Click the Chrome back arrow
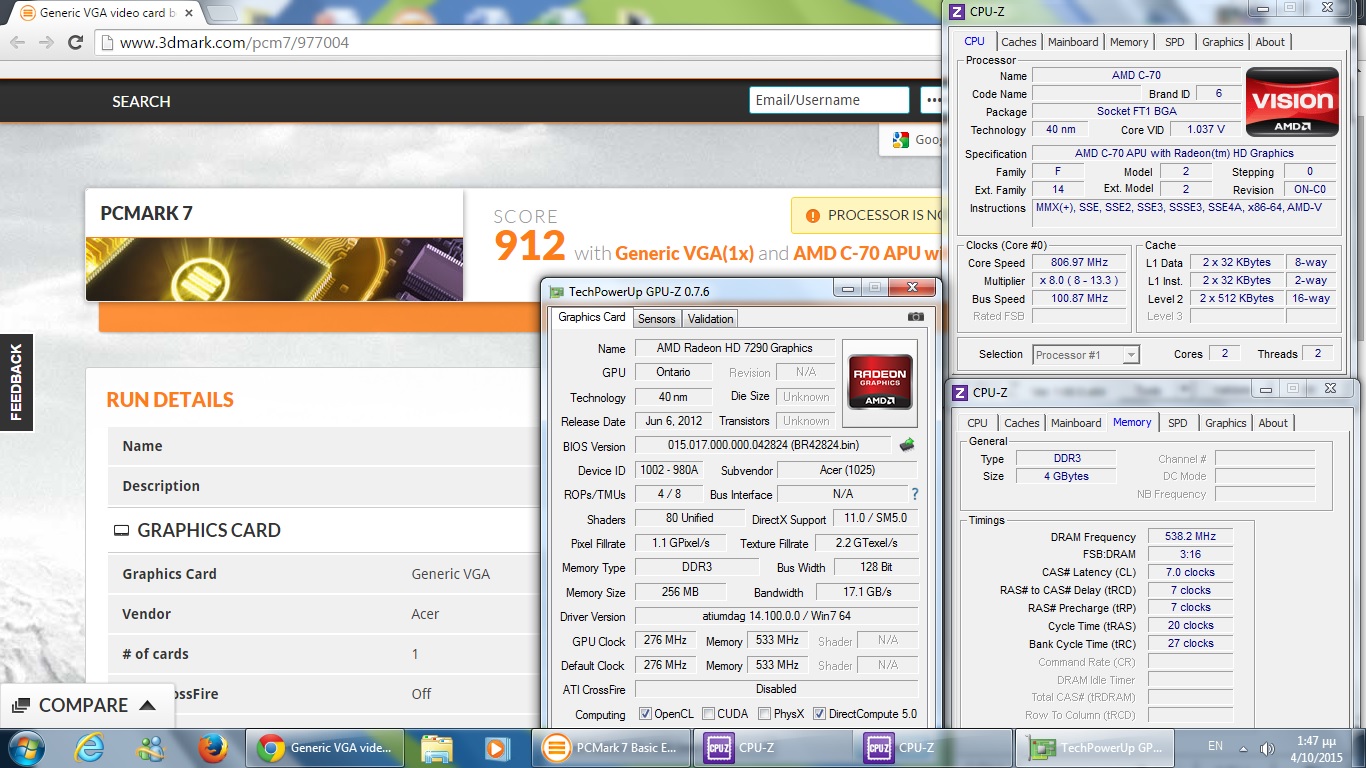This screenshot has height=768, width=1366. coord(17,42)
